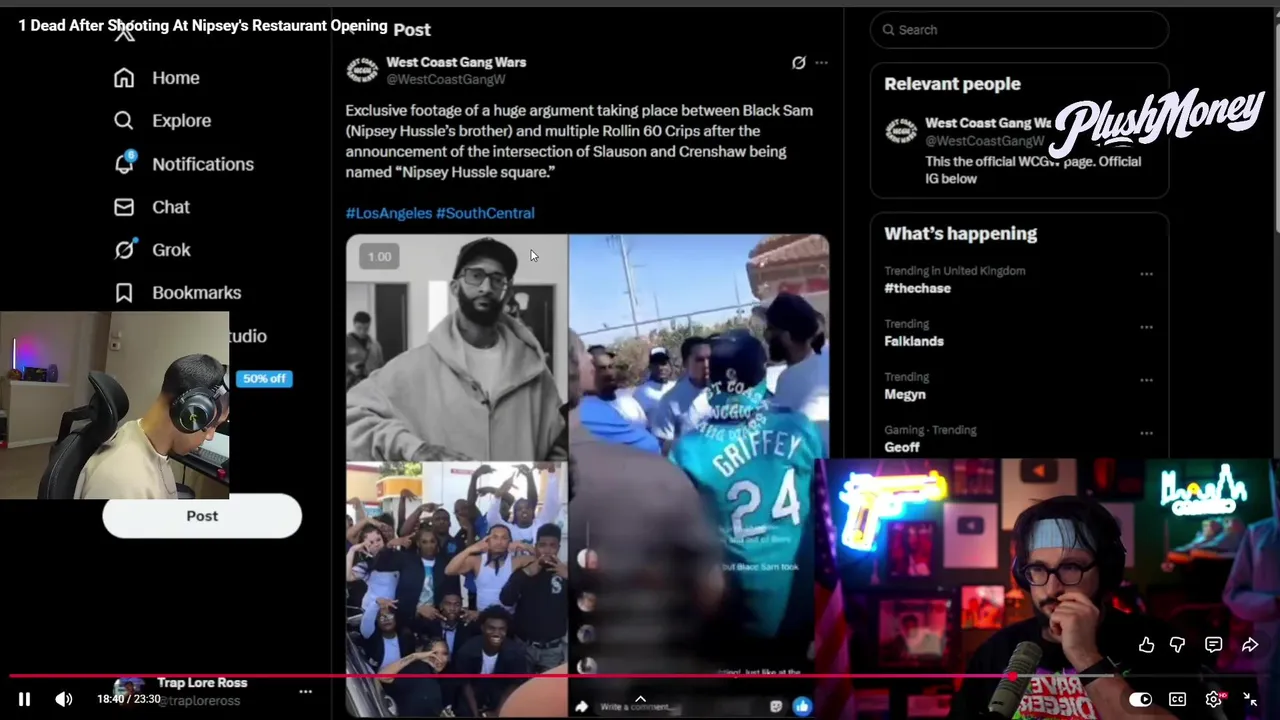Click the Grok icon on the post
This screenshot has width=1280, height=720.
click(x=798, y=62)
